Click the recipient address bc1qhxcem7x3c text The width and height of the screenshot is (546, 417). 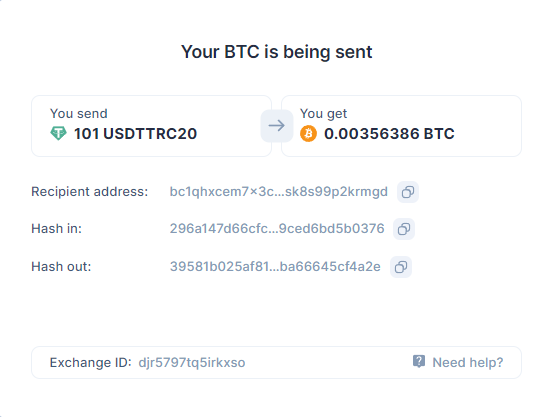point(279,192)
